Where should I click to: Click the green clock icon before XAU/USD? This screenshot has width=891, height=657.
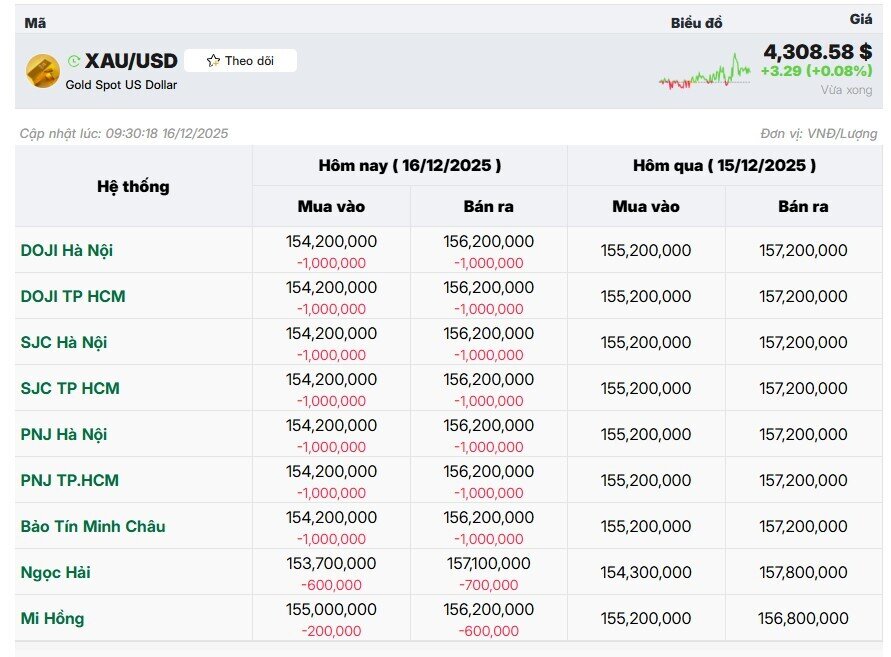point(74,62)
